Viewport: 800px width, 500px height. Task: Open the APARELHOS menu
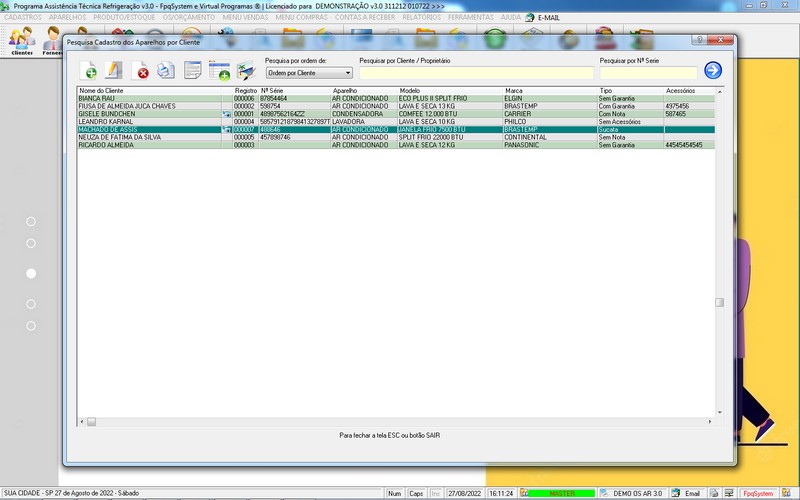point(67,17)
